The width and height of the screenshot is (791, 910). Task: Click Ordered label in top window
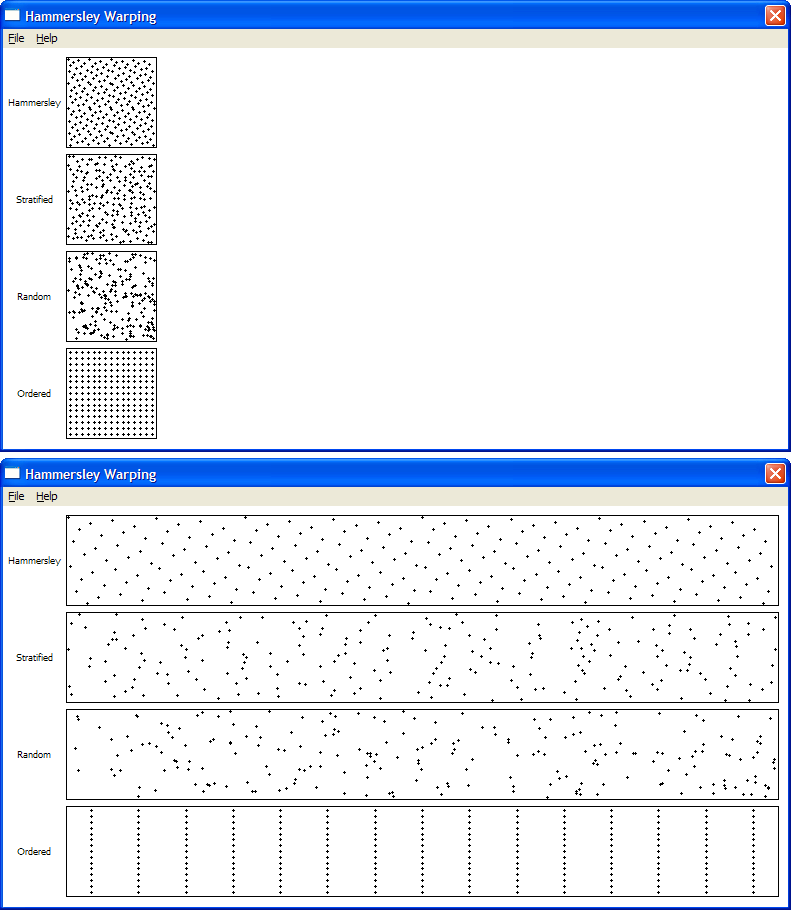(x=34, y=393)
